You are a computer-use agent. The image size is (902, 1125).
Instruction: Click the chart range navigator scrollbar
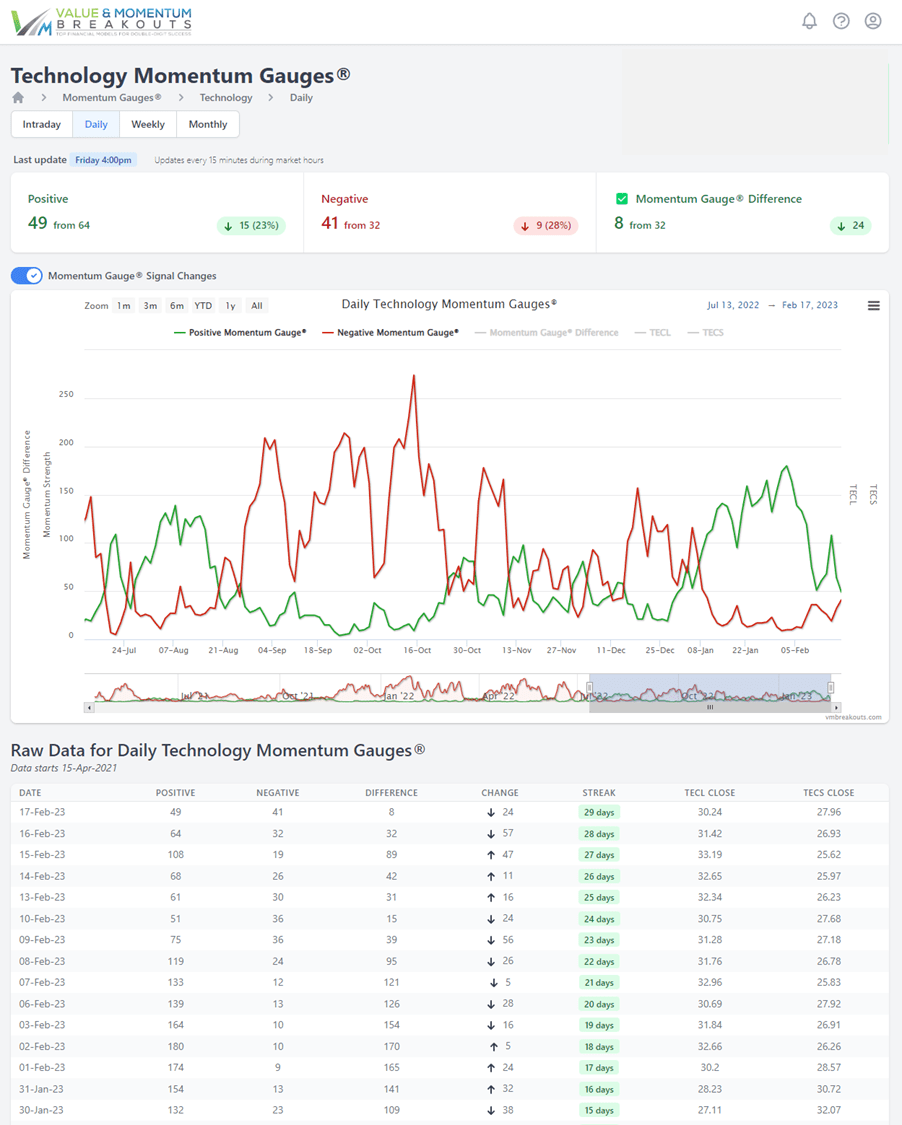click(710, 707)
